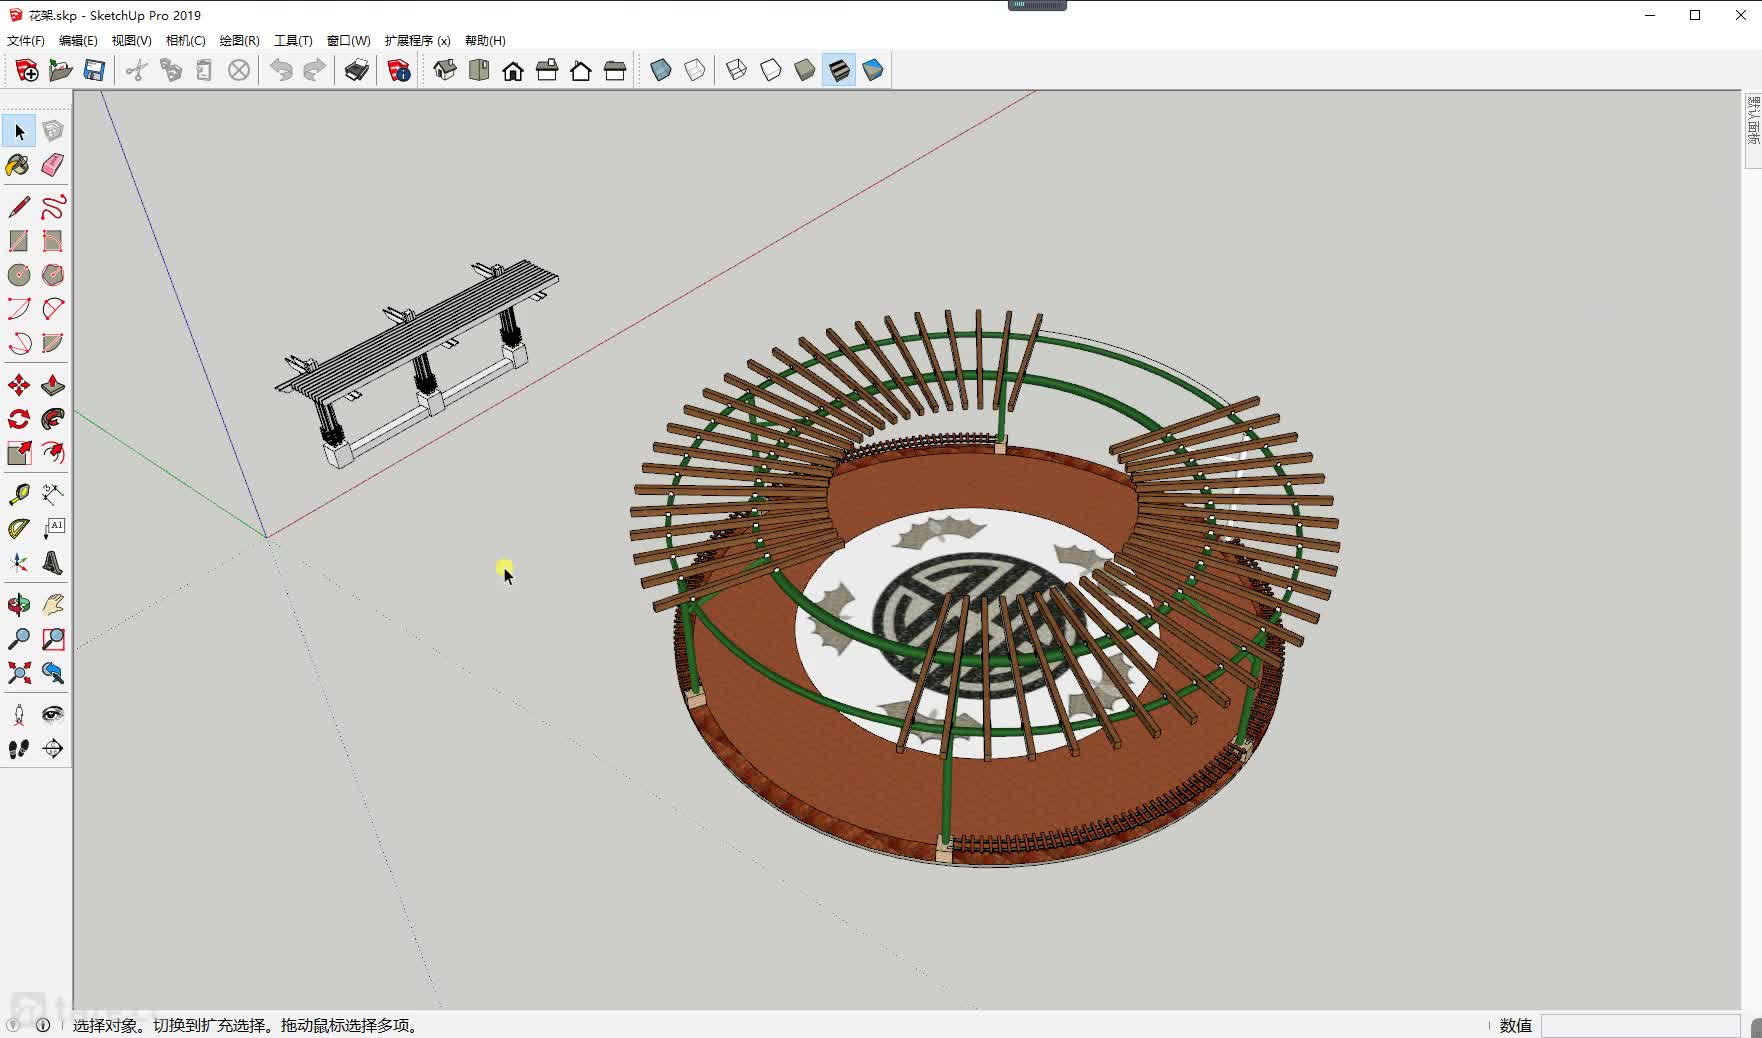Click the status bar info icon
The width and height of the screenshot is (1762, 1038).
pyautogui.click(x=43, y=1025)
